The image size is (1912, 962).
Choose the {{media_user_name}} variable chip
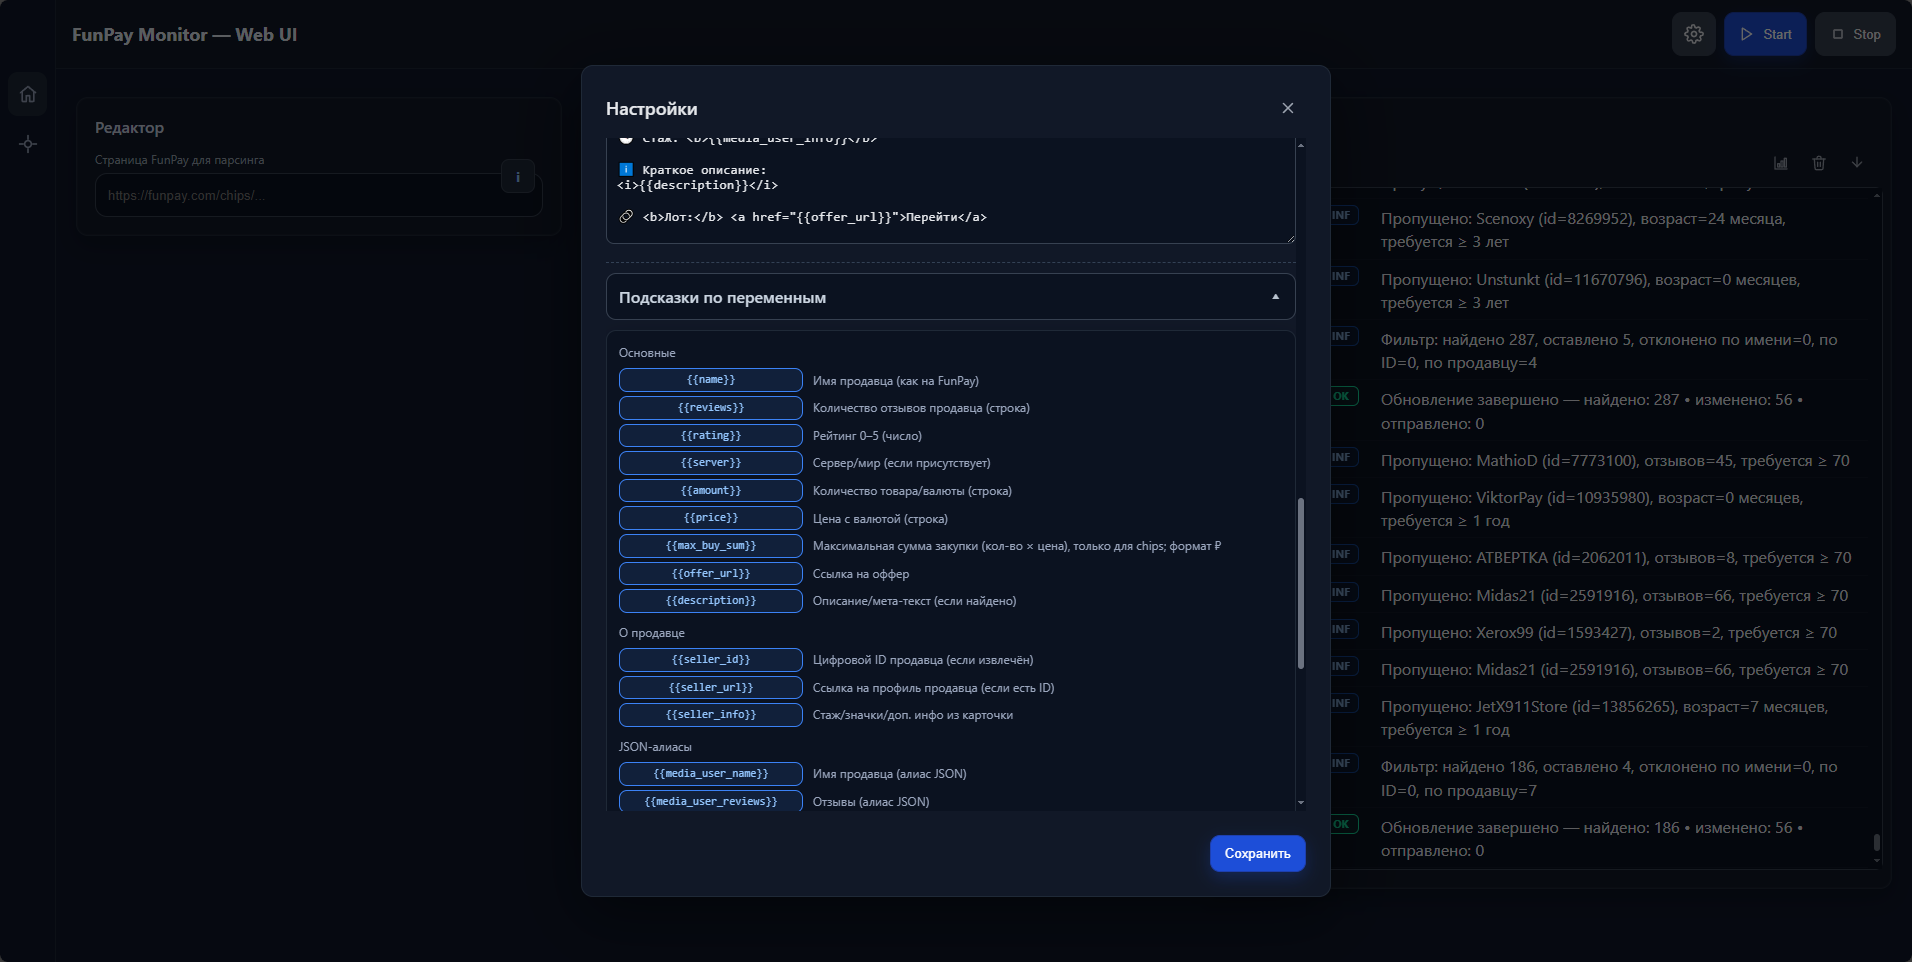point(710,774)
